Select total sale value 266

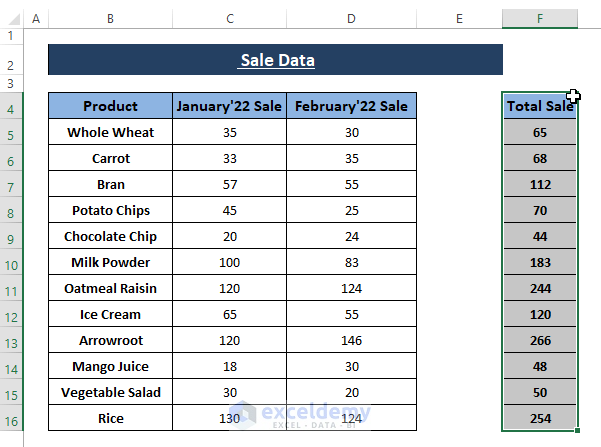540,341
